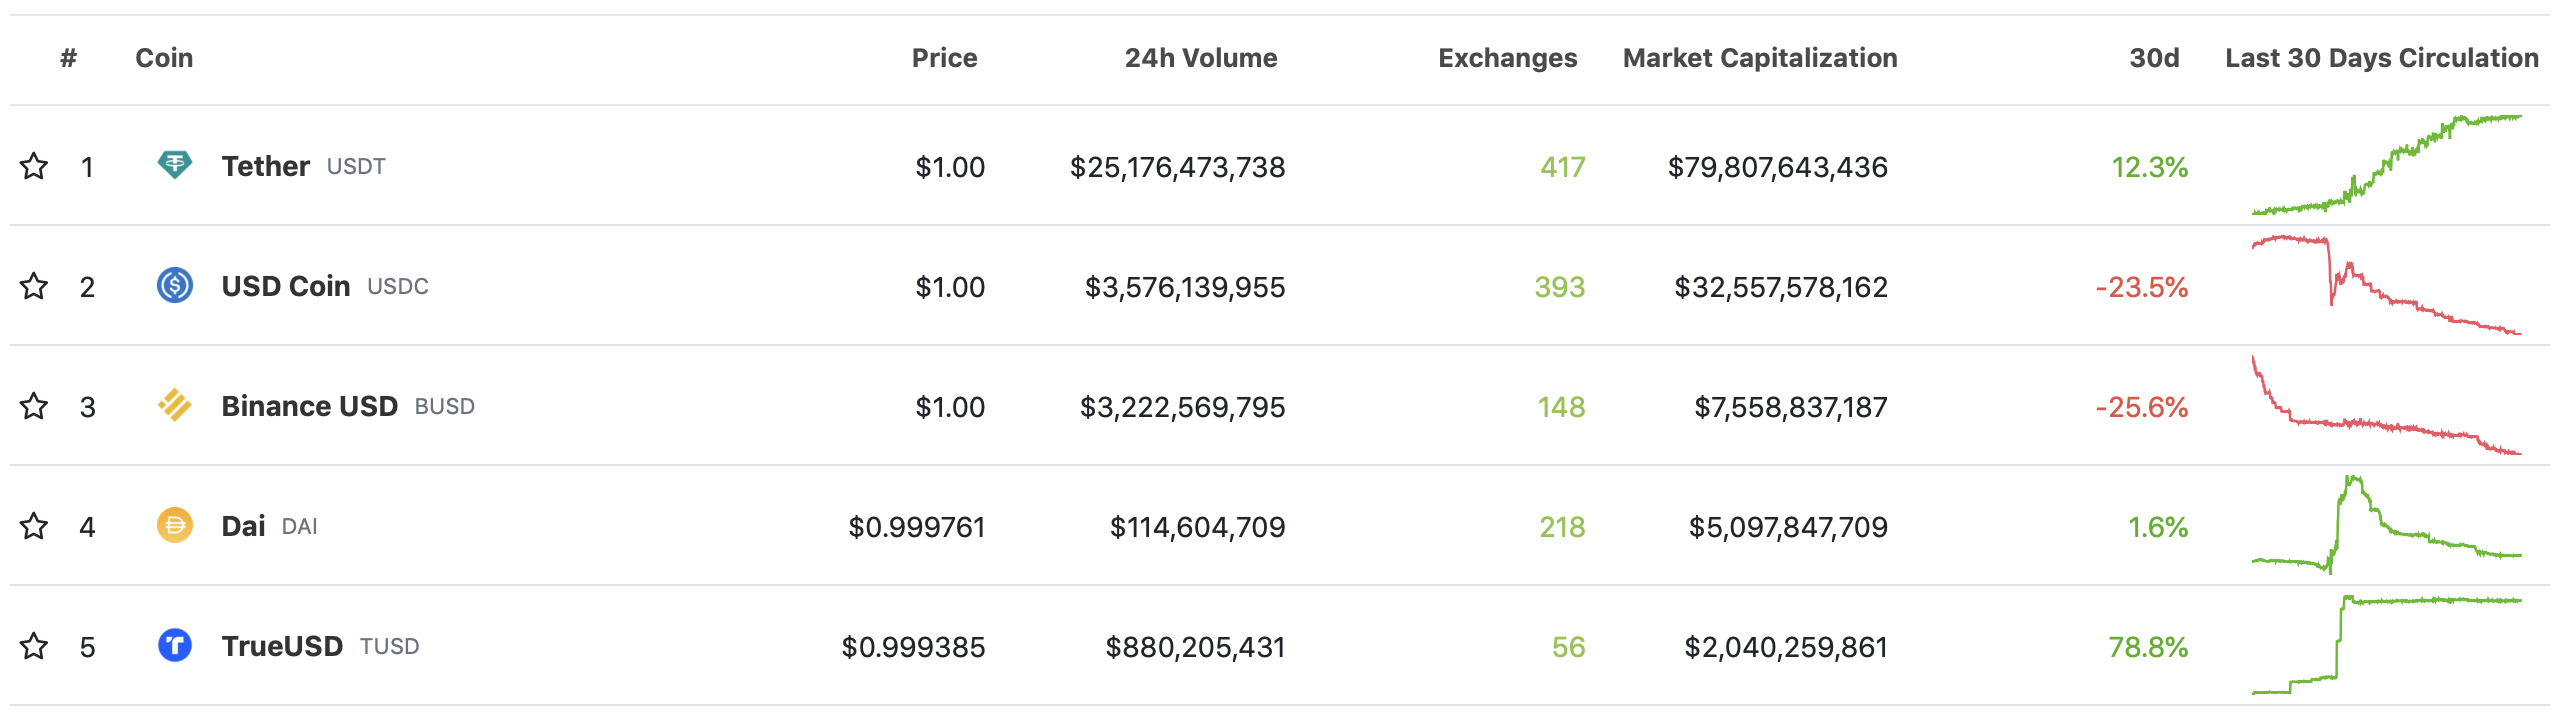Sort table by Price column header
The image size is (2570, 714).
tap(944, 58)
